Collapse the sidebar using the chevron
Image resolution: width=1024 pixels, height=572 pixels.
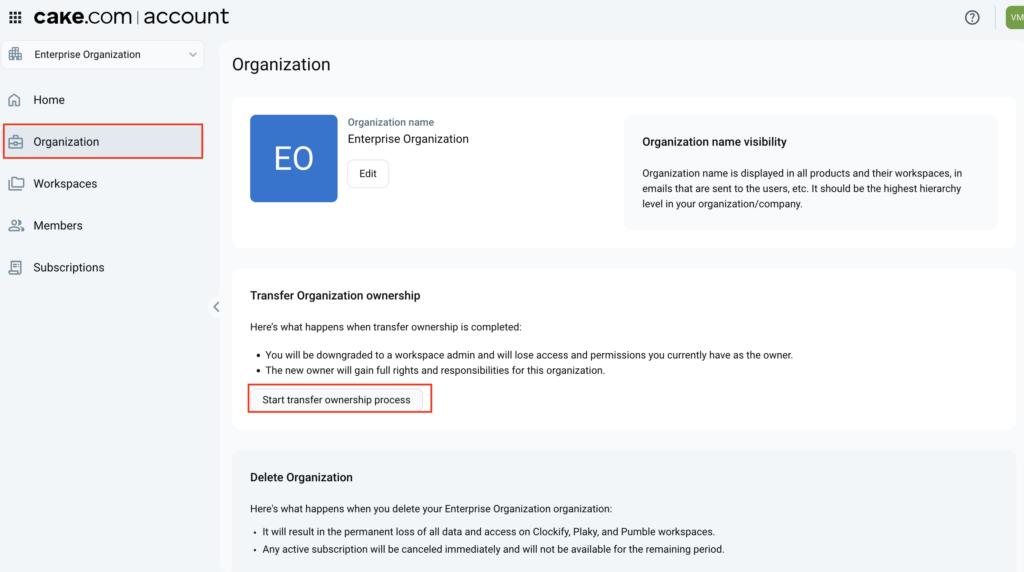tap(216, 307)
